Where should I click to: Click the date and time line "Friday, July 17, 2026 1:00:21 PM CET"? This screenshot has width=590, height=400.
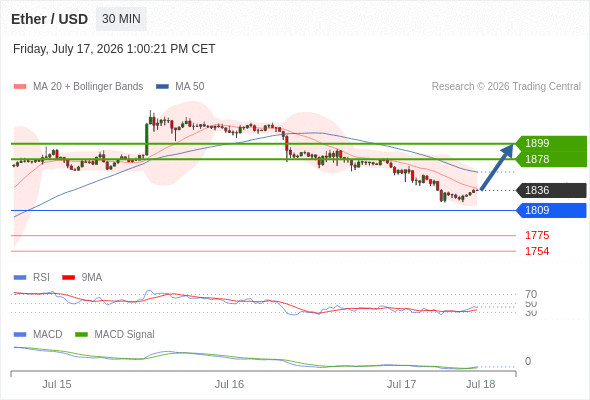tap(114, 49)
